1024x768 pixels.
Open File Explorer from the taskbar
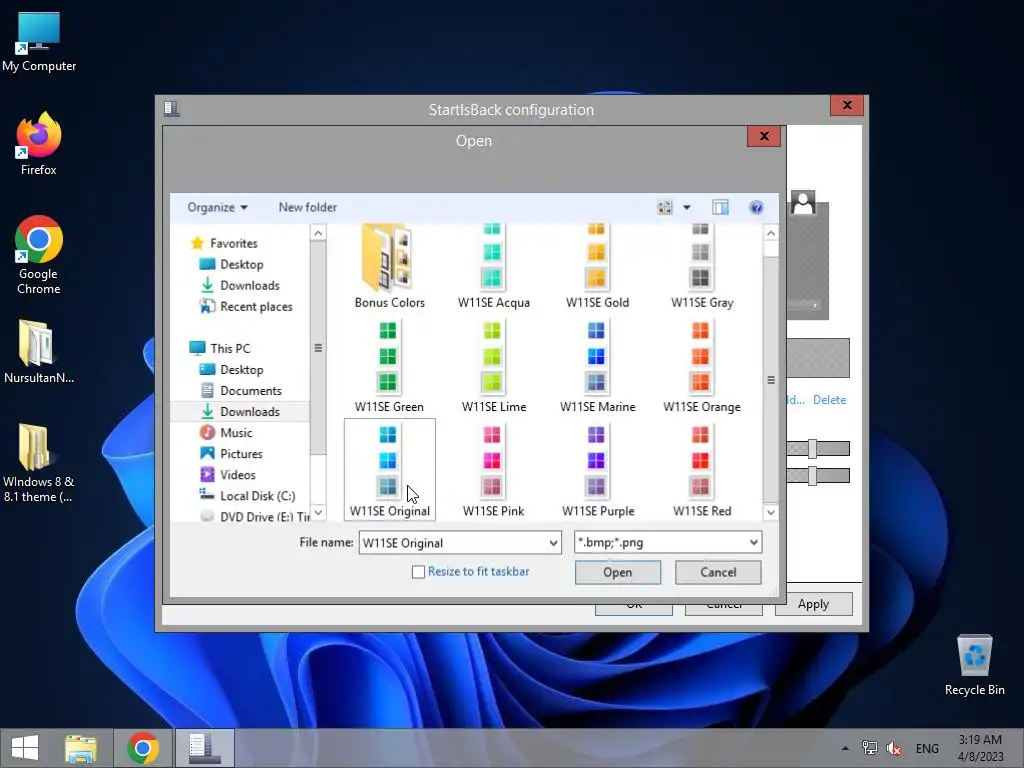tap(81, 748)
